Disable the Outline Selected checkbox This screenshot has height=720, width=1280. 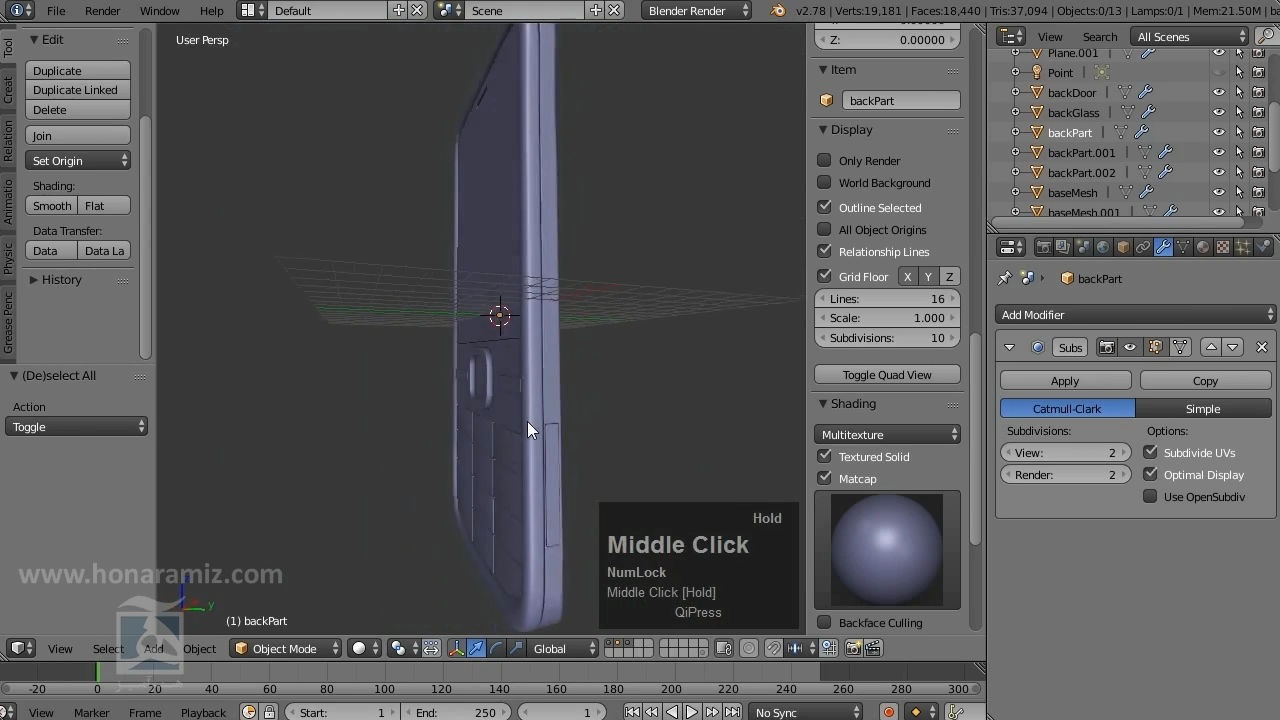click(x=824, y=207)
